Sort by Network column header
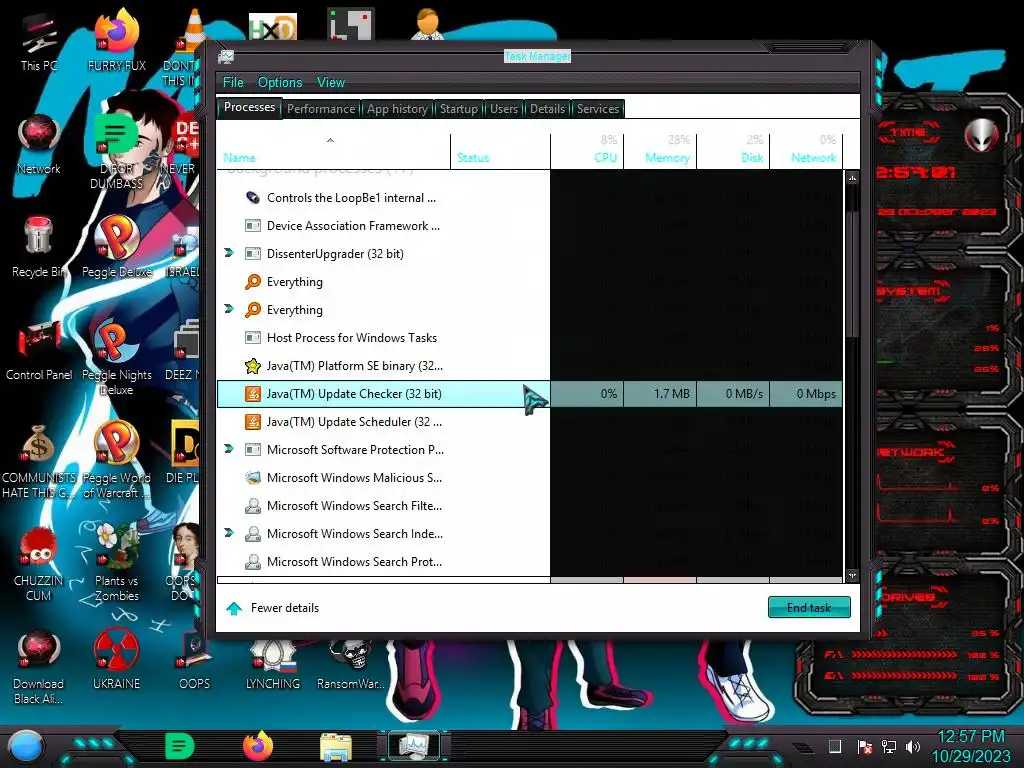Image resolution: width=1024 pixels, height=768 pixels. (x=807, y=152)
